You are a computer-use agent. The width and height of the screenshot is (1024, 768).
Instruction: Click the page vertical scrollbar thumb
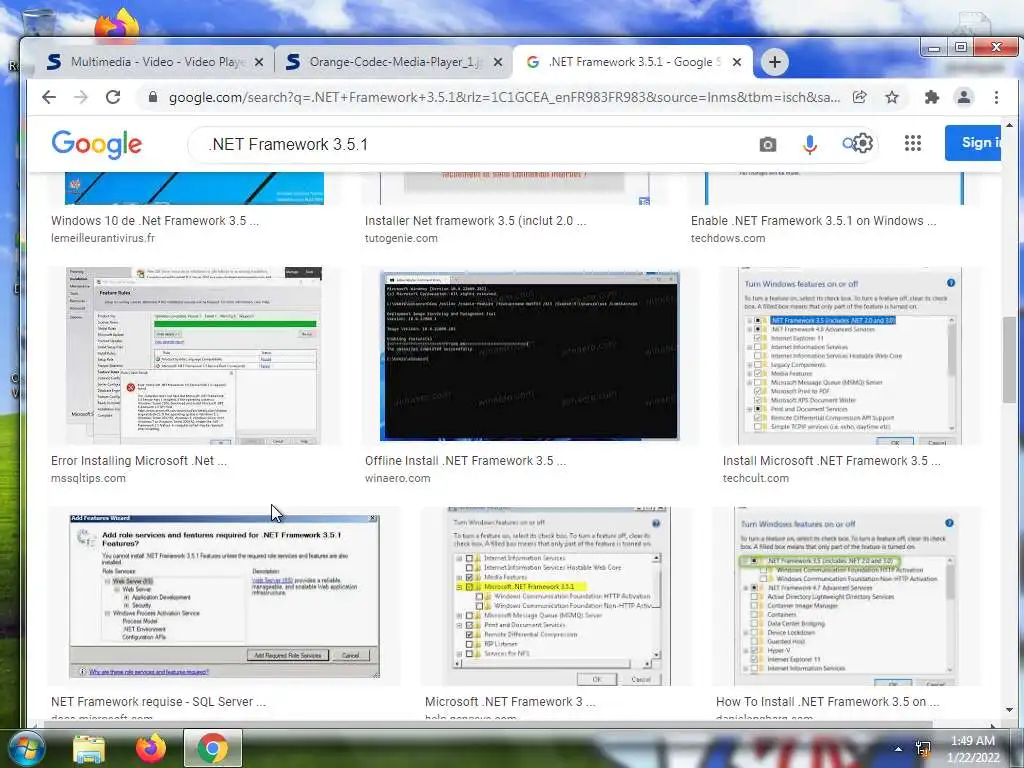(x=1009, y=360)
